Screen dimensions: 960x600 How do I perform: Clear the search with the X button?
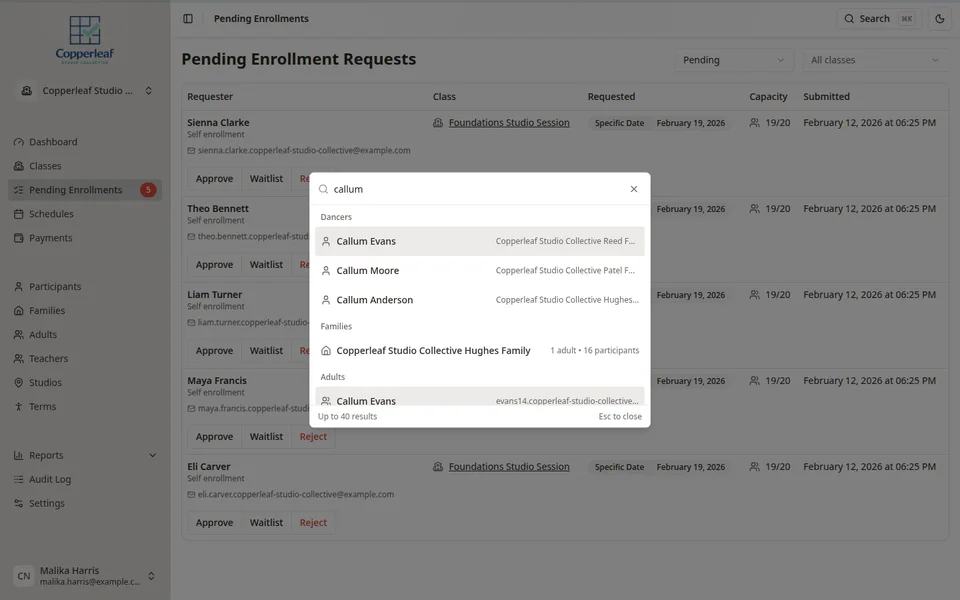click(x=633, y=188)
